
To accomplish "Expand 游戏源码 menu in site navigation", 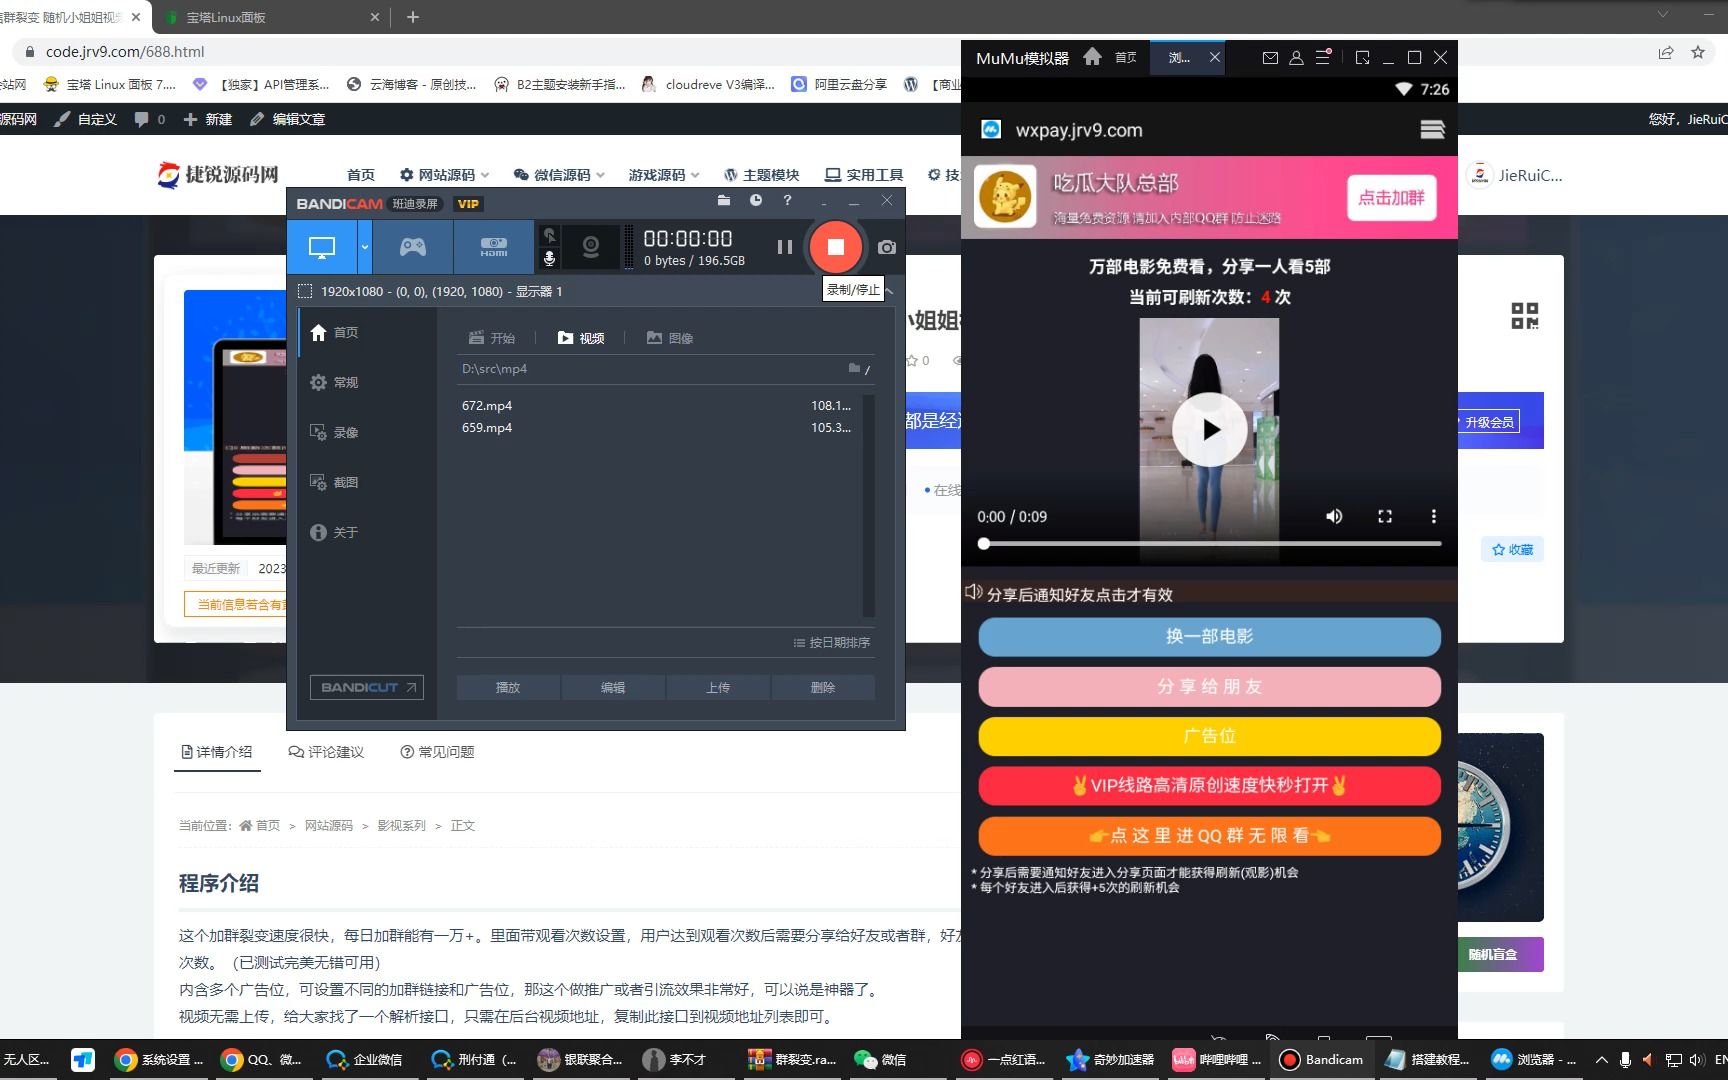I will (x=664, y=175).
